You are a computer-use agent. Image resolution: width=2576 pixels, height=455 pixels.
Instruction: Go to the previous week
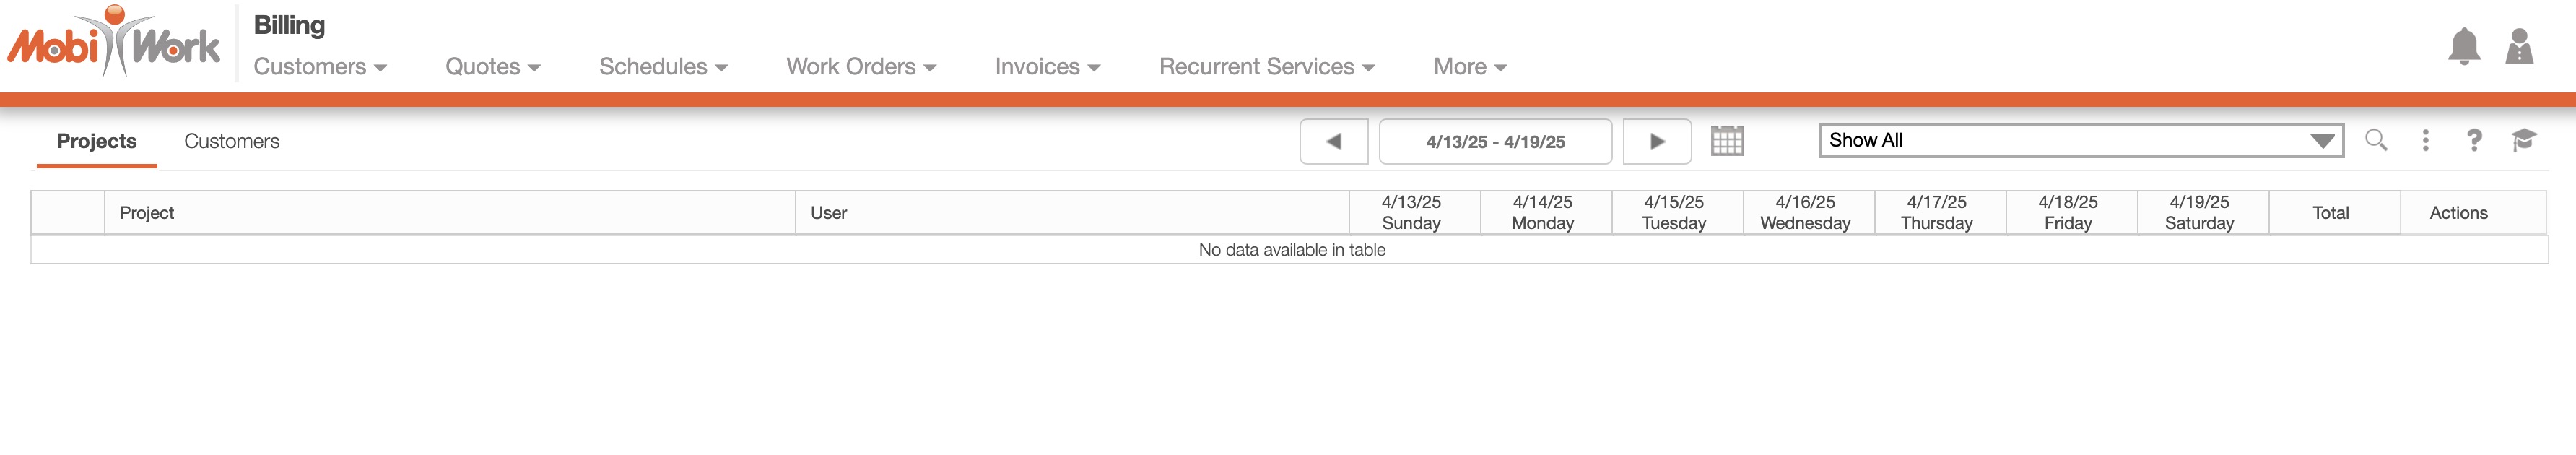point(1333,142)
